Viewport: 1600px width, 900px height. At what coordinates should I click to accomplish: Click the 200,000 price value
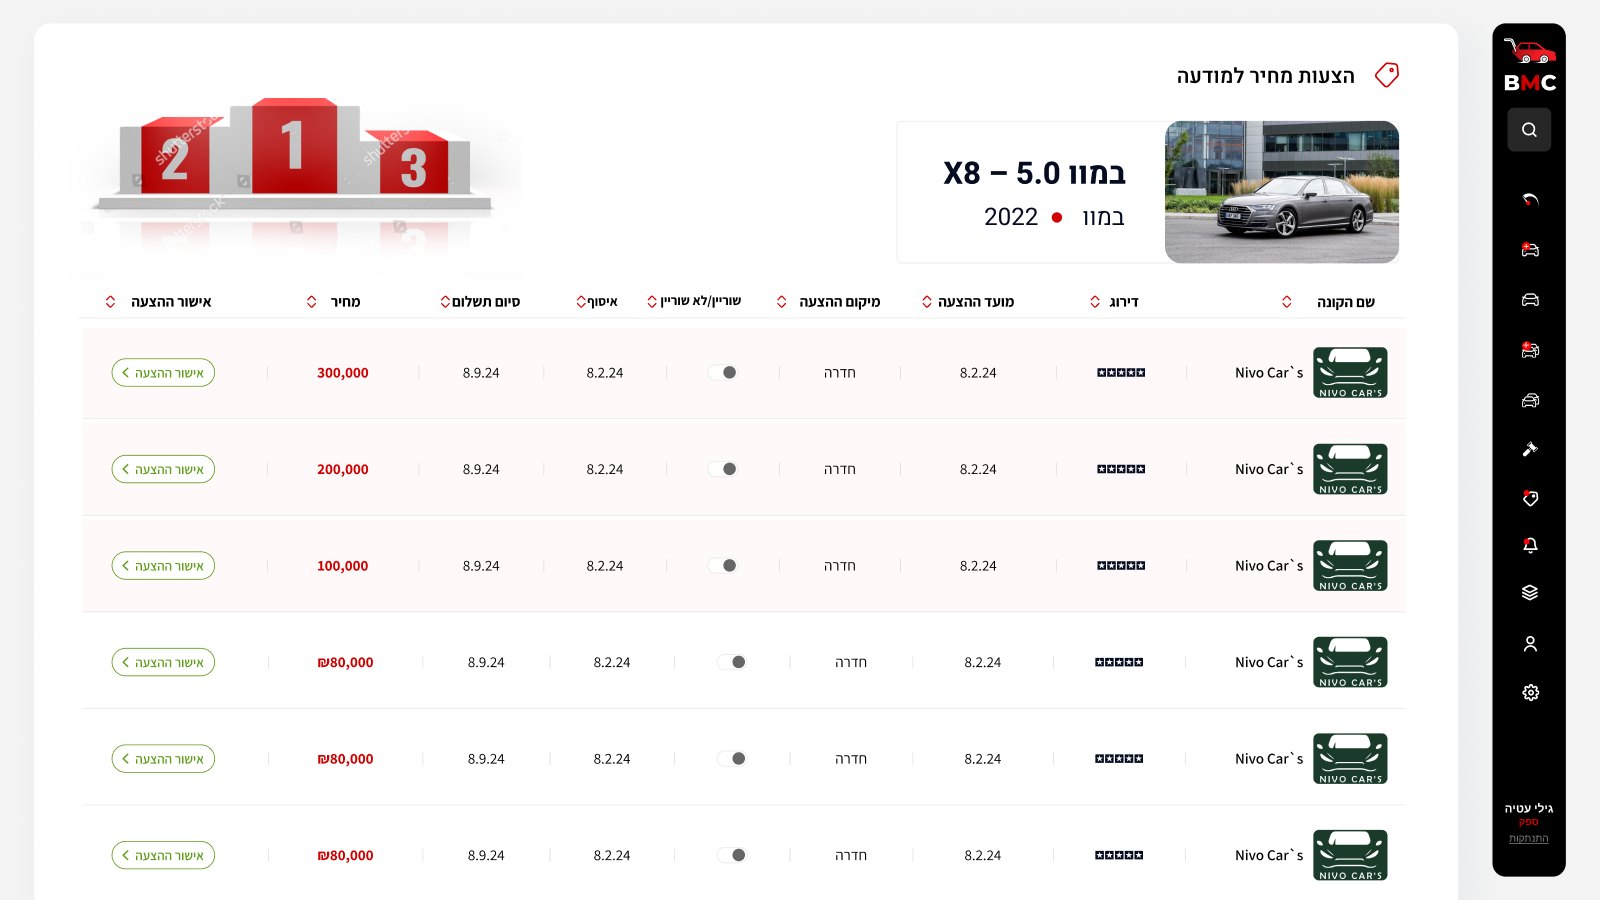[343, 469]
